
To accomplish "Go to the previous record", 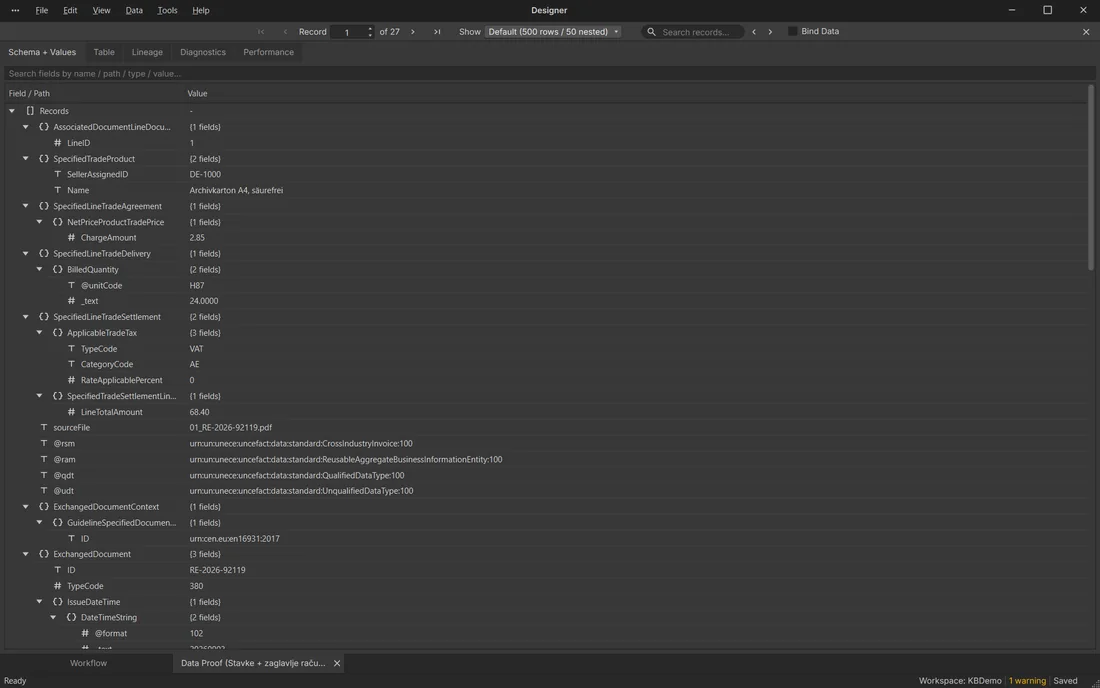I will coord(285,32).
